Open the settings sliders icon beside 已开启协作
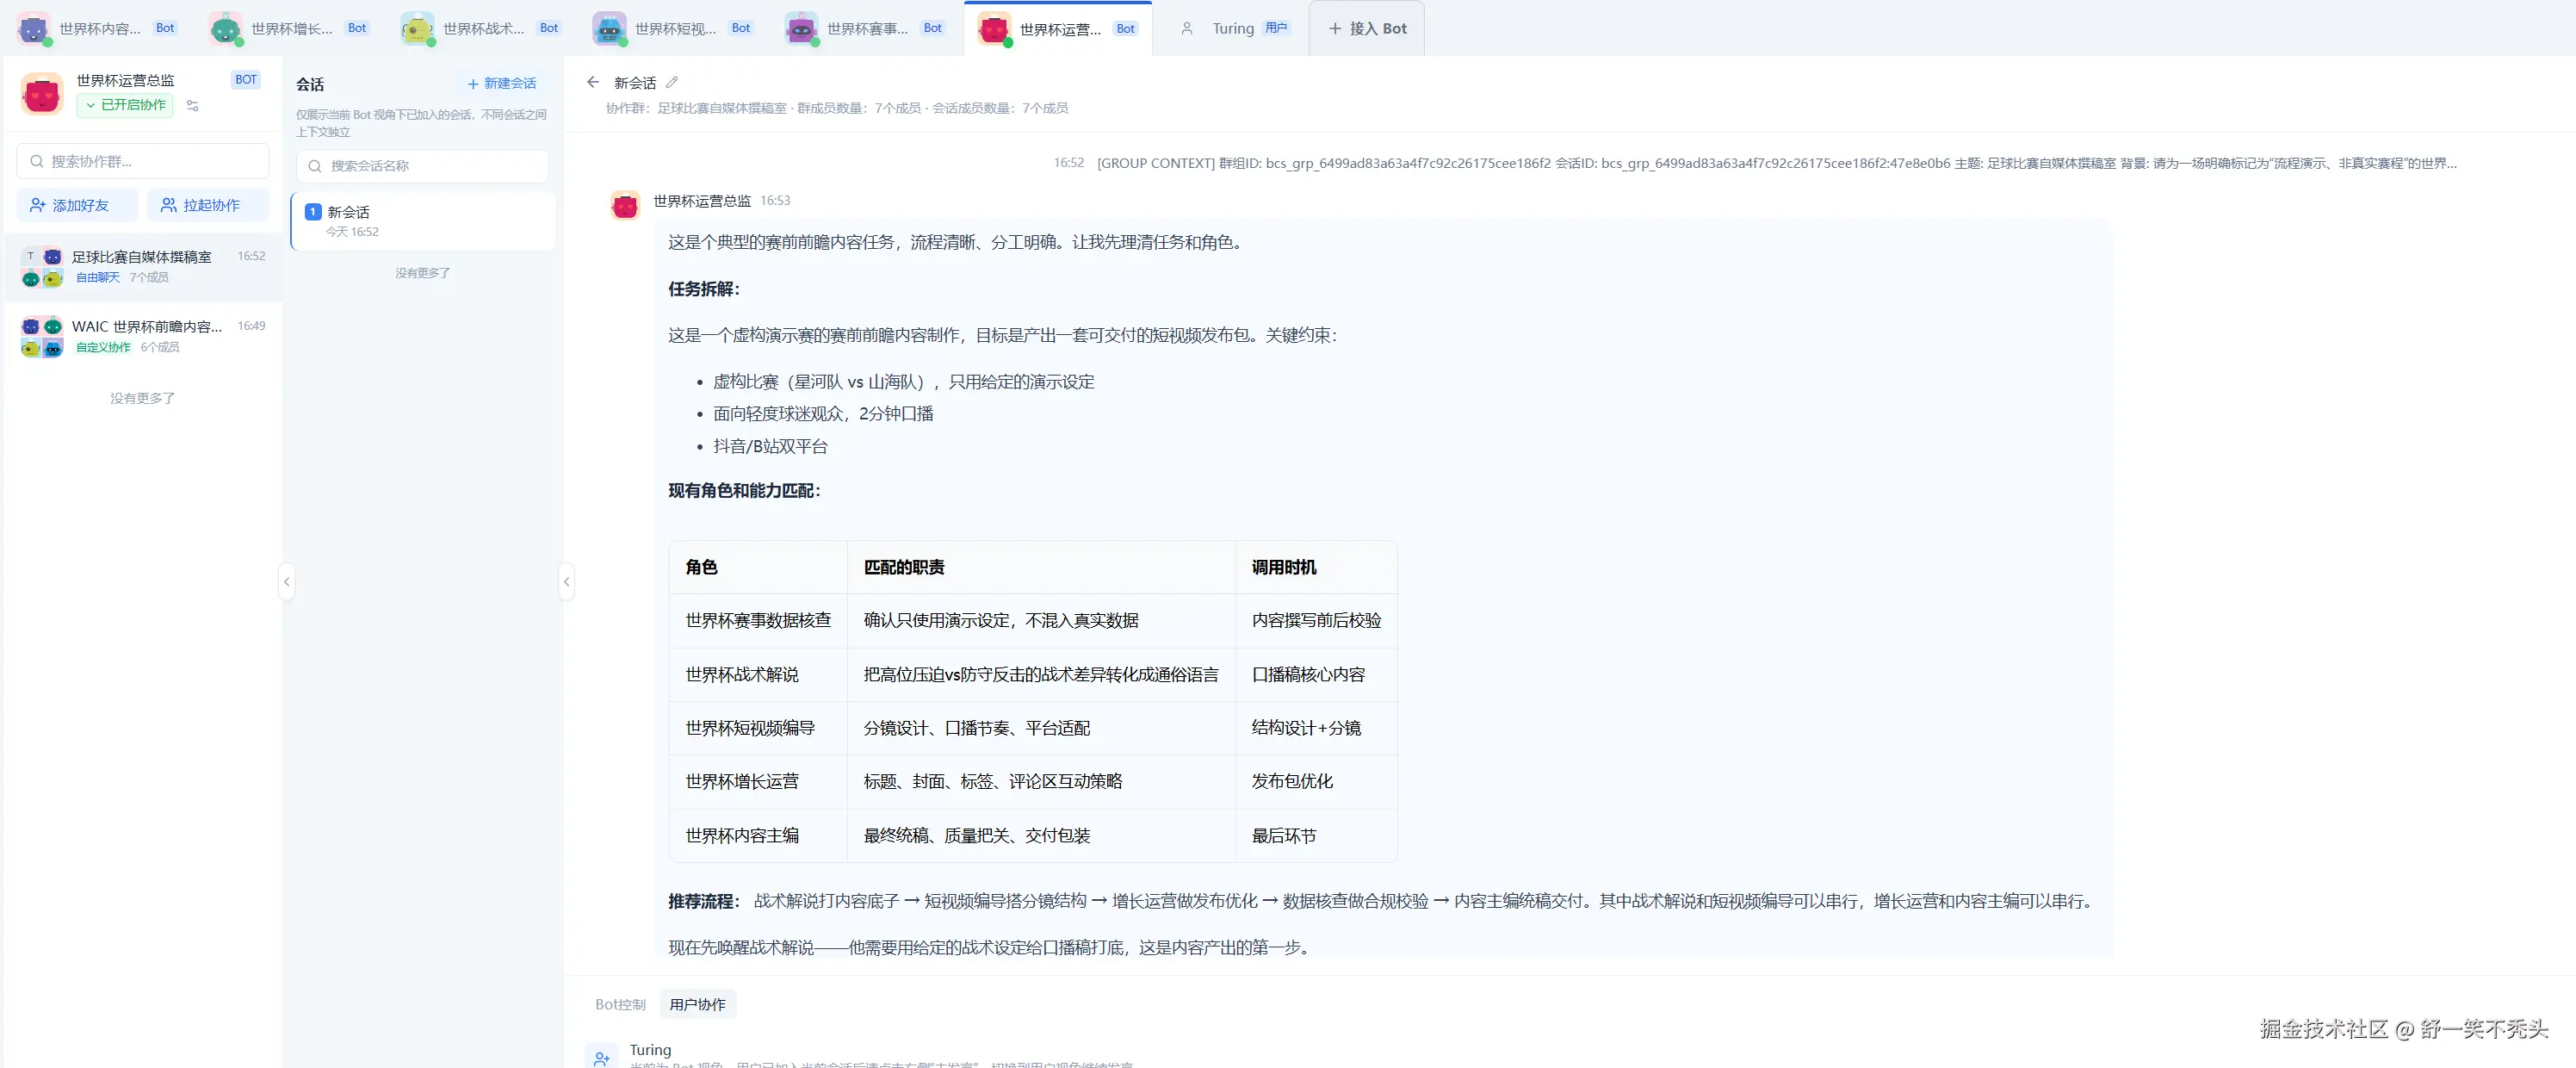2576x1068 pixels. pyautogui.click(x=193, y=105)
